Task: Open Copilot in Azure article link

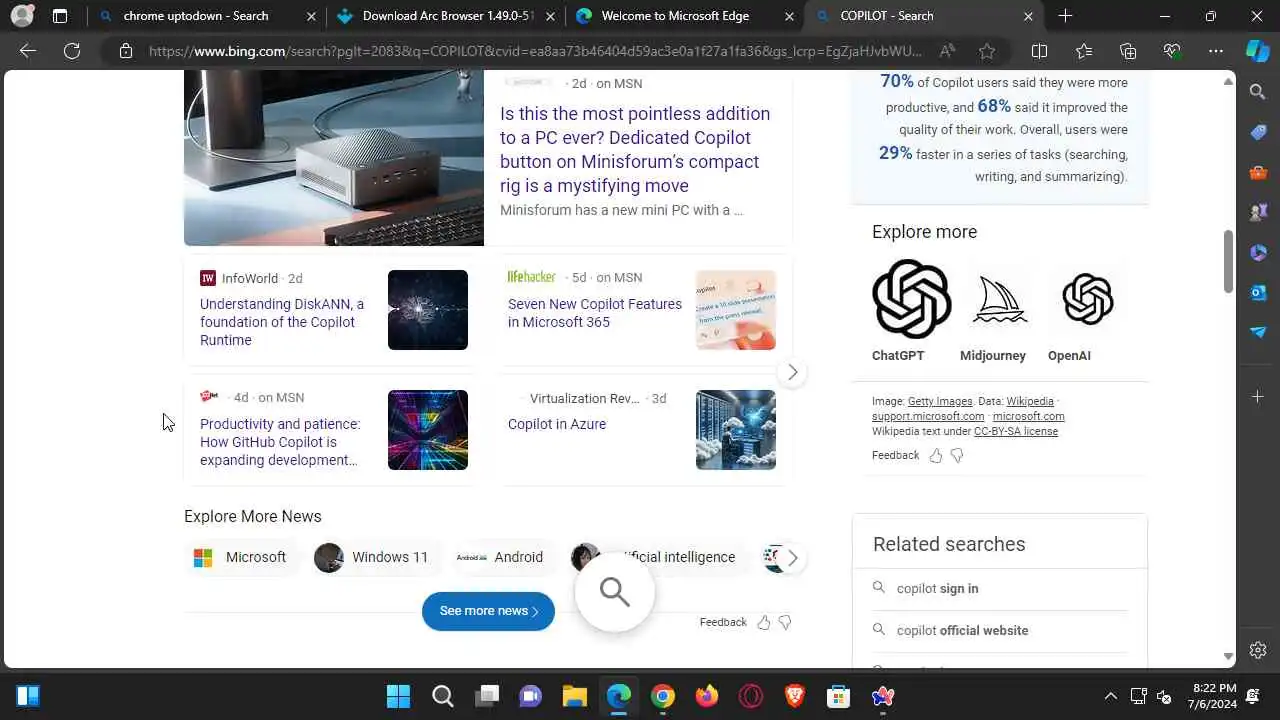Action: tap(557, 424)
